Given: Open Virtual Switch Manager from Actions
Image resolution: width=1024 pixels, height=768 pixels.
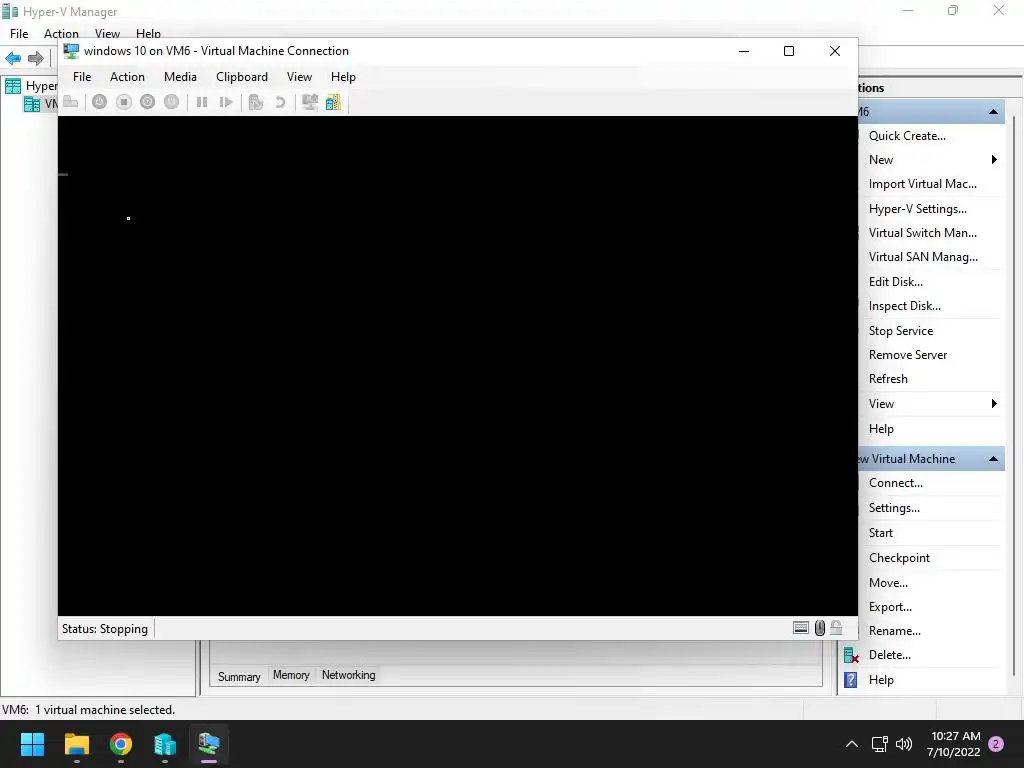Looking at the screenshot, I should click(923, 233).
